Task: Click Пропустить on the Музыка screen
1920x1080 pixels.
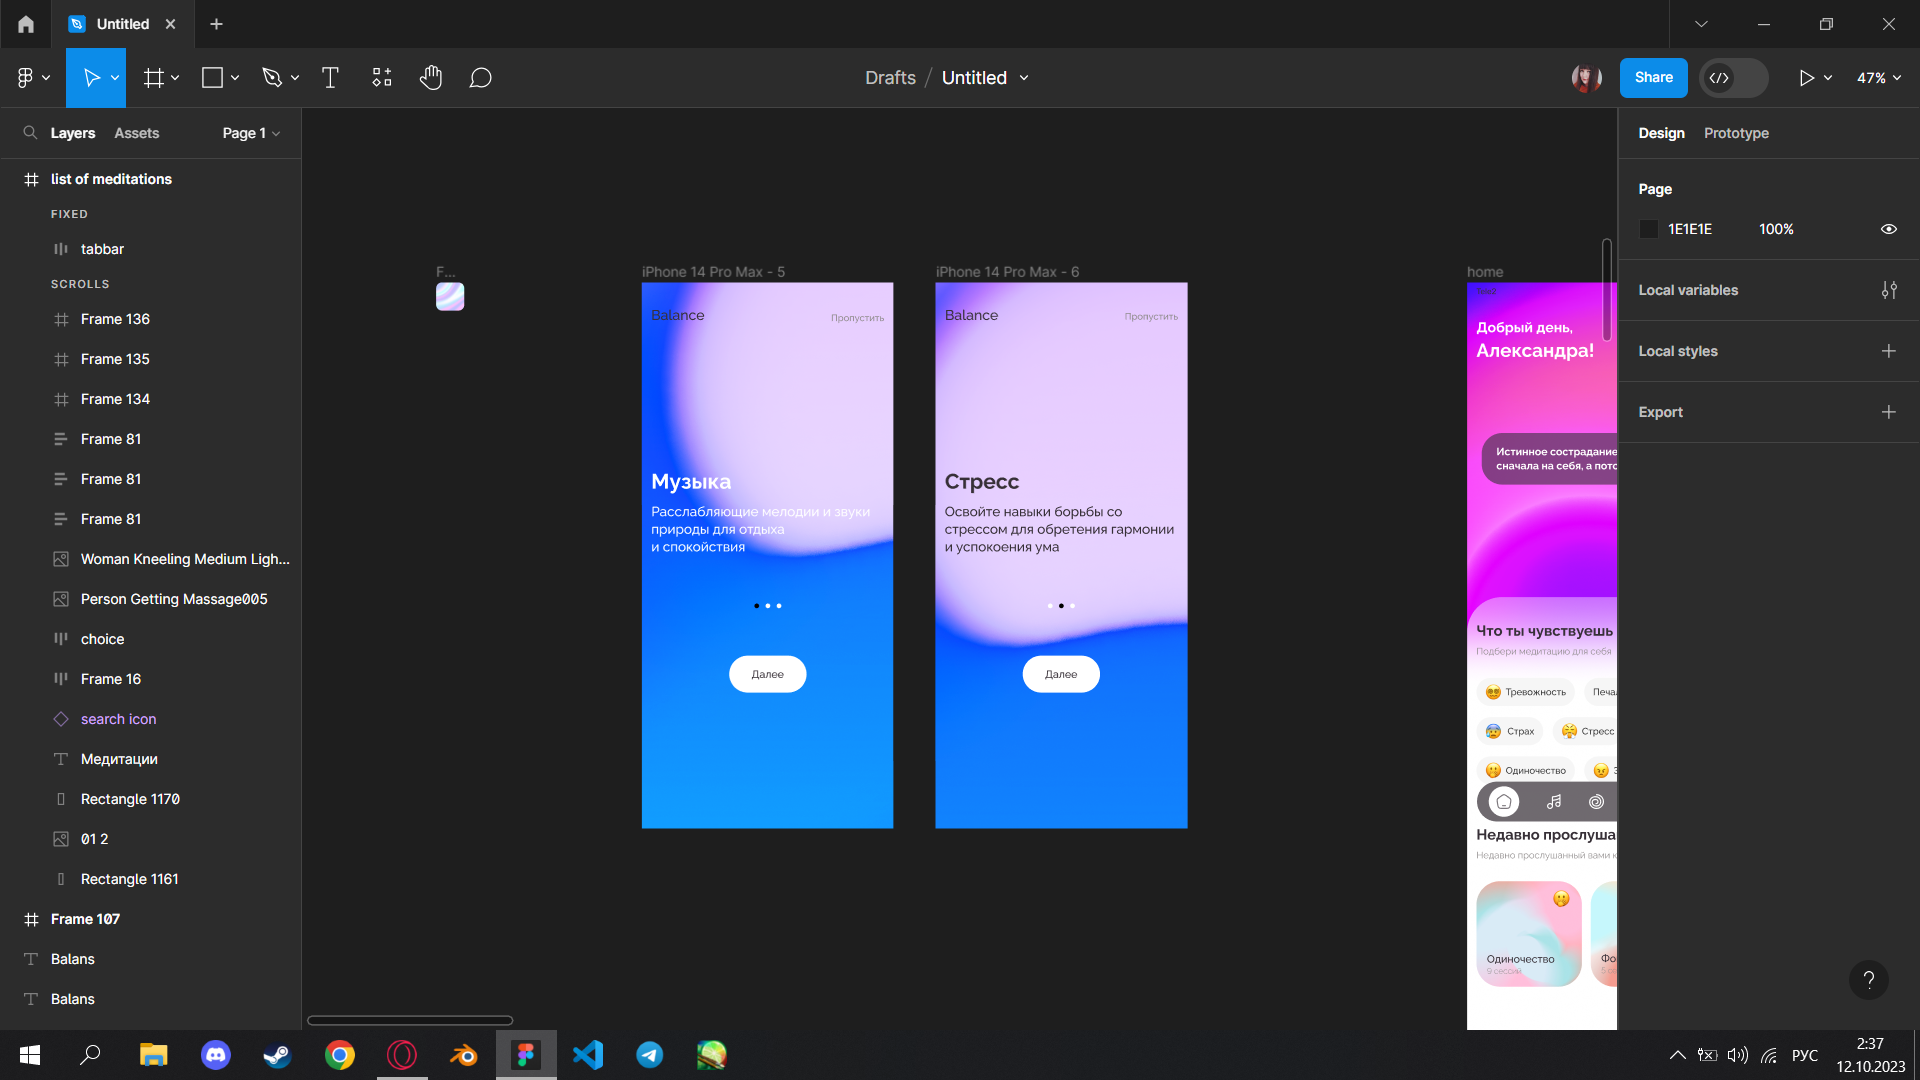Action: click(x=857, y=318)
